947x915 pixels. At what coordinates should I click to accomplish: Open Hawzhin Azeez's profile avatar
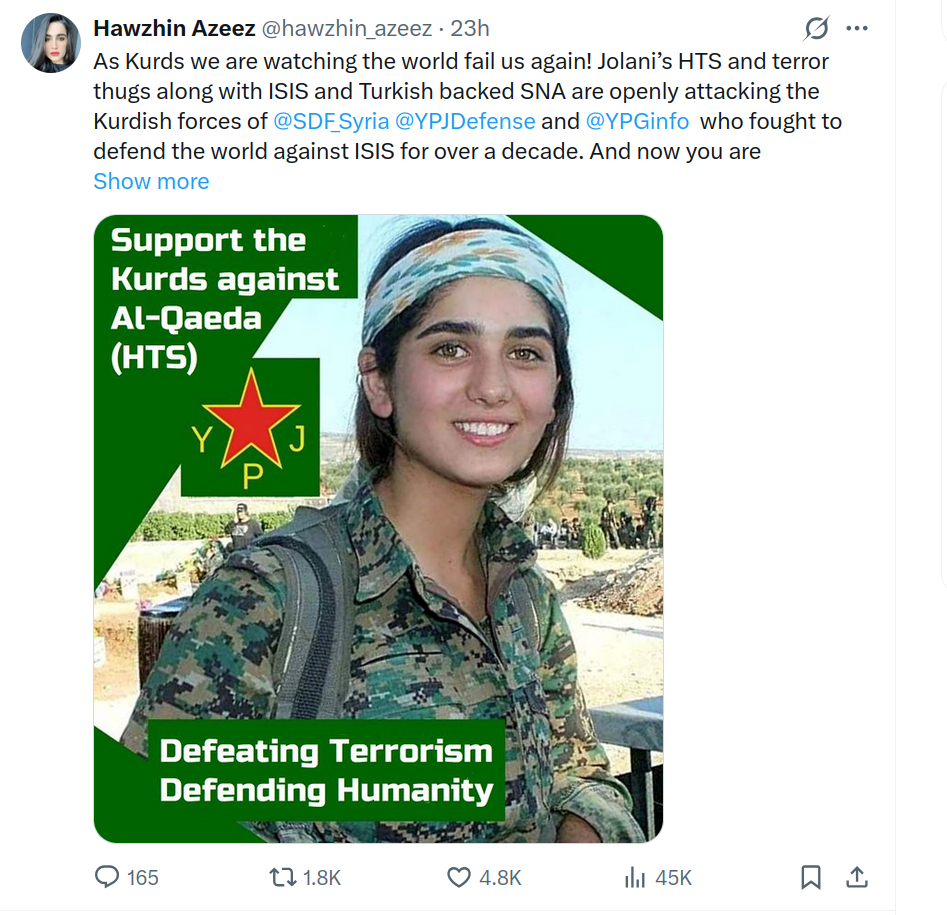click(x=51, y=43)
